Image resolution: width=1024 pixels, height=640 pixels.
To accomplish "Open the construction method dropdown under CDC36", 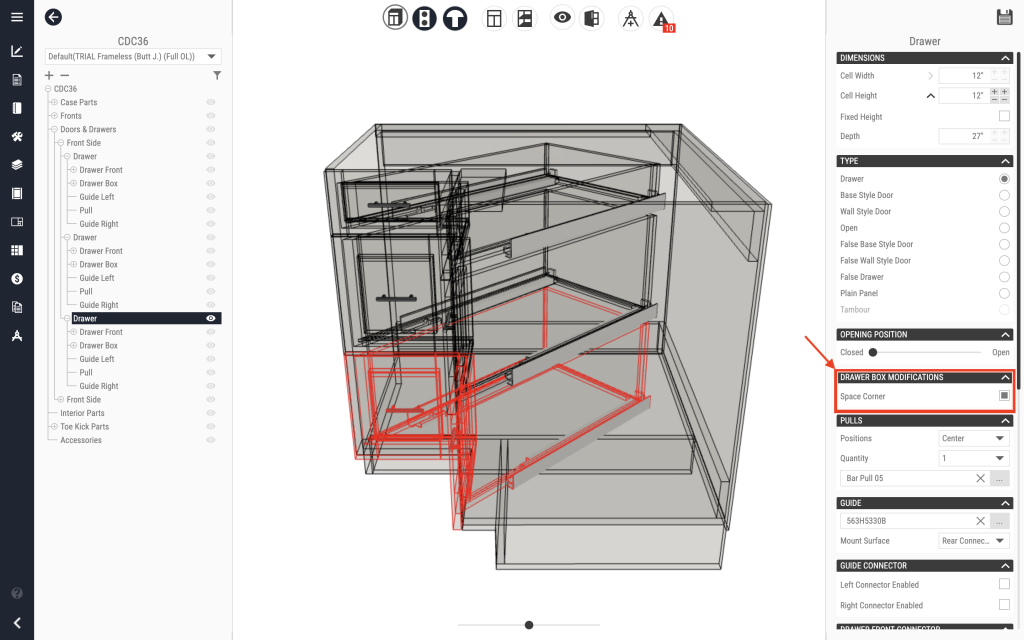I will [x=133, y=57].
